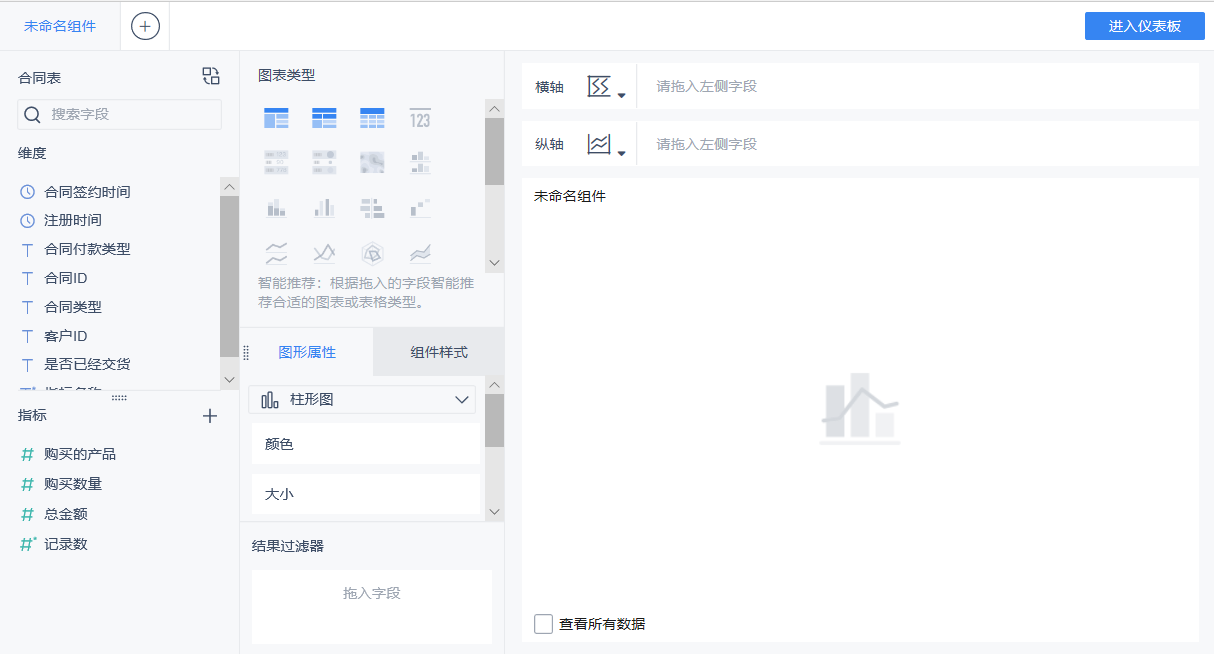Click the clock icon of 合同签约时间
The image size is (1214, 654).
click(x=28, y=192)
